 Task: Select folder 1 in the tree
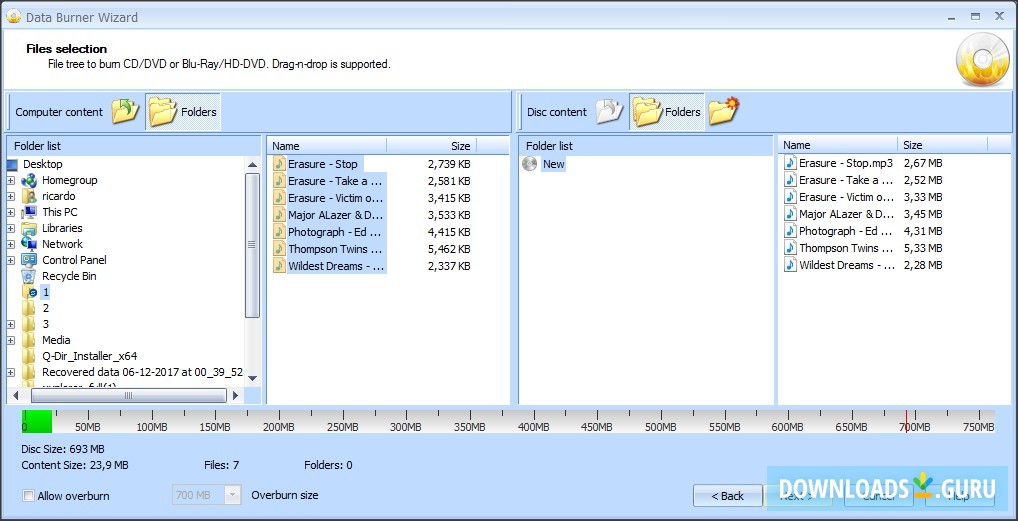tap(45, 292)
